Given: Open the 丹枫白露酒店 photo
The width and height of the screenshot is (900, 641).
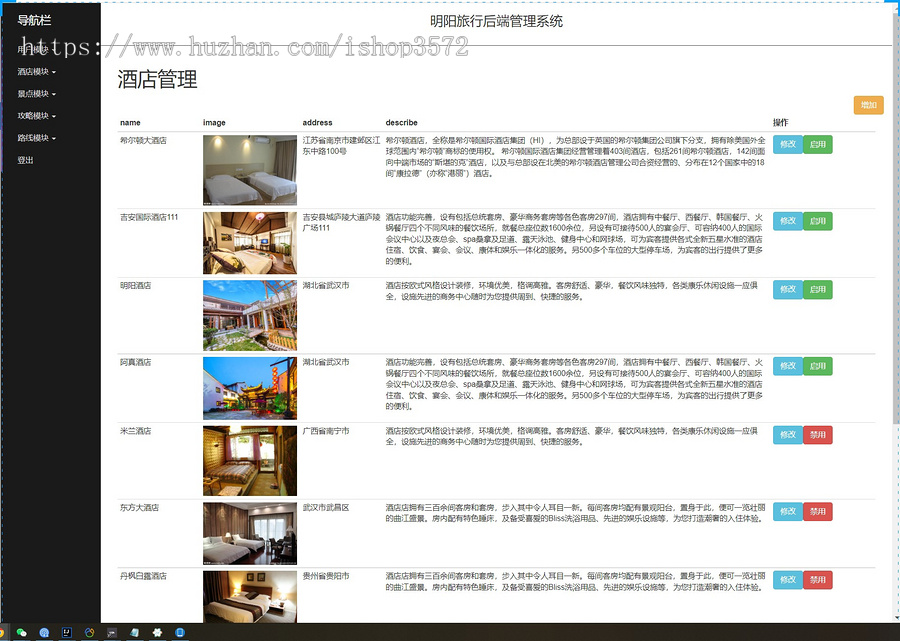Looking at the screenshot, I should tap(250, 597).
